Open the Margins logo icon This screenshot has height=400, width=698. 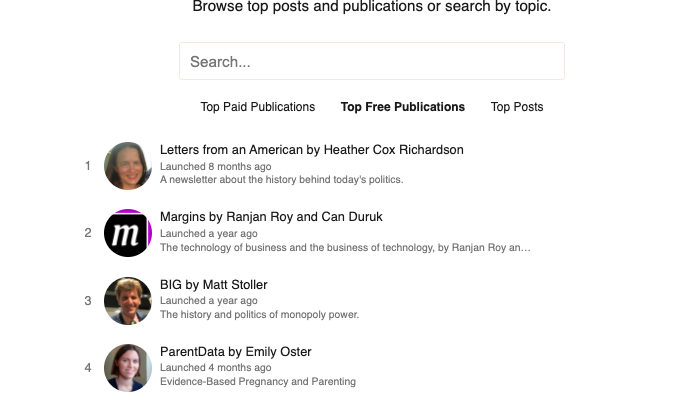point(128,233)
